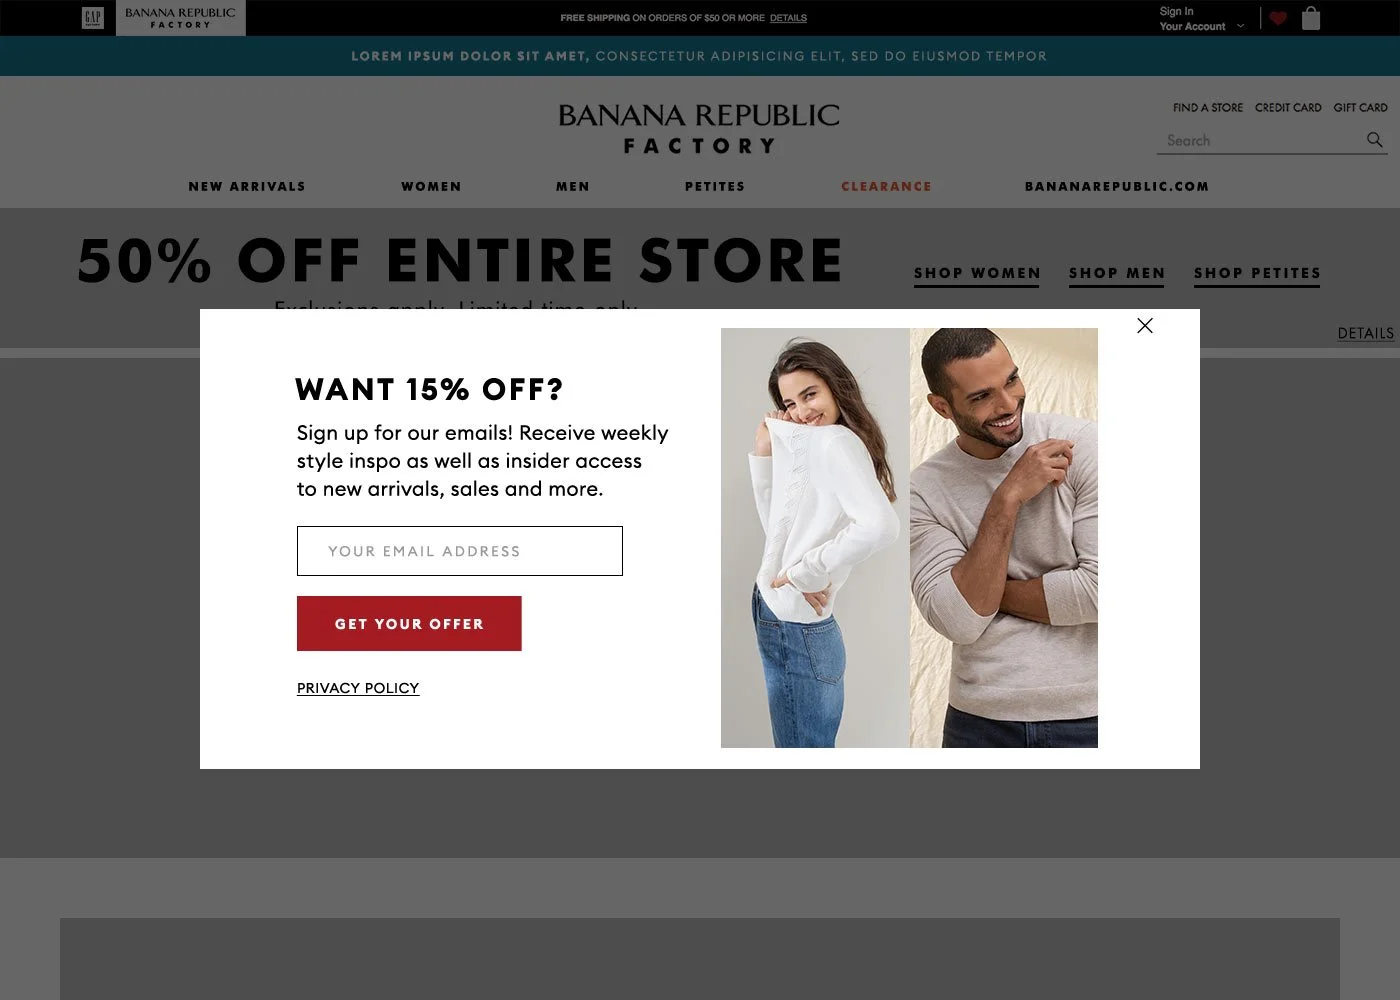Image resolution: width=1400 pixels, height=1000 pixels.
Task: Focus the Your Email Address field
Action: point(460,551)
